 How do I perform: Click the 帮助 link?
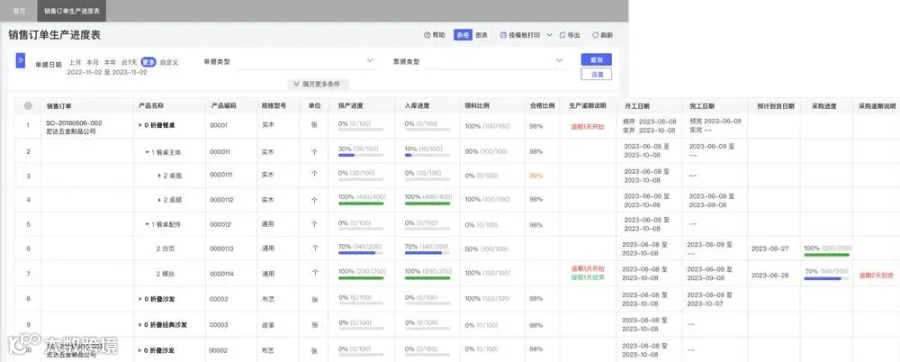[x=435, y=35]
